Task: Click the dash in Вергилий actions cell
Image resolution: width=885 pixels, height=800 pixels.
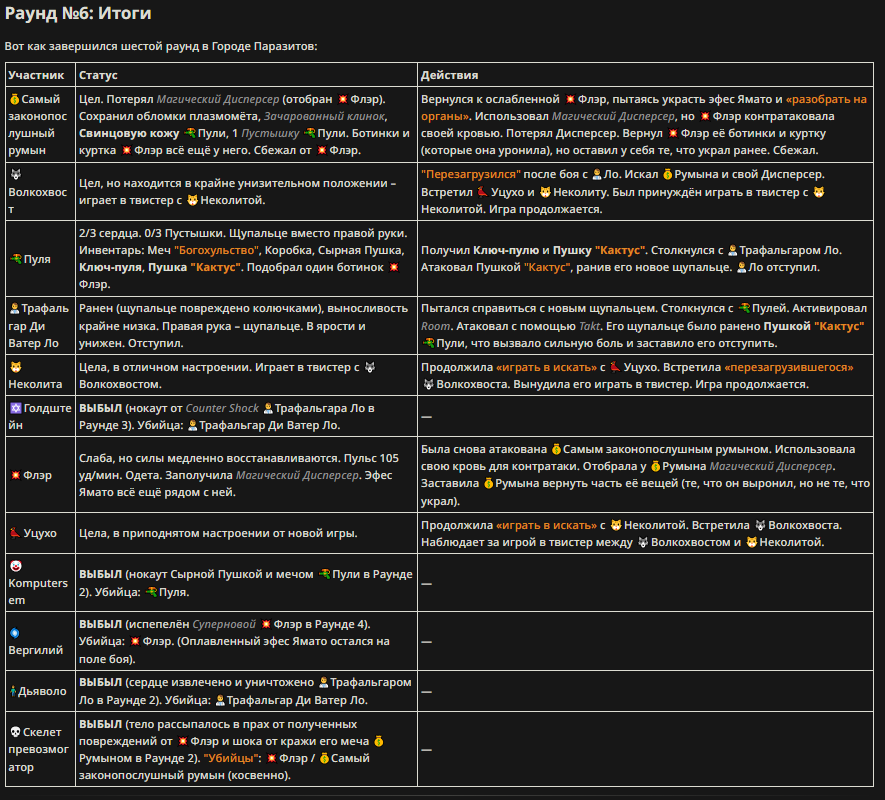Action: (426, 642)
